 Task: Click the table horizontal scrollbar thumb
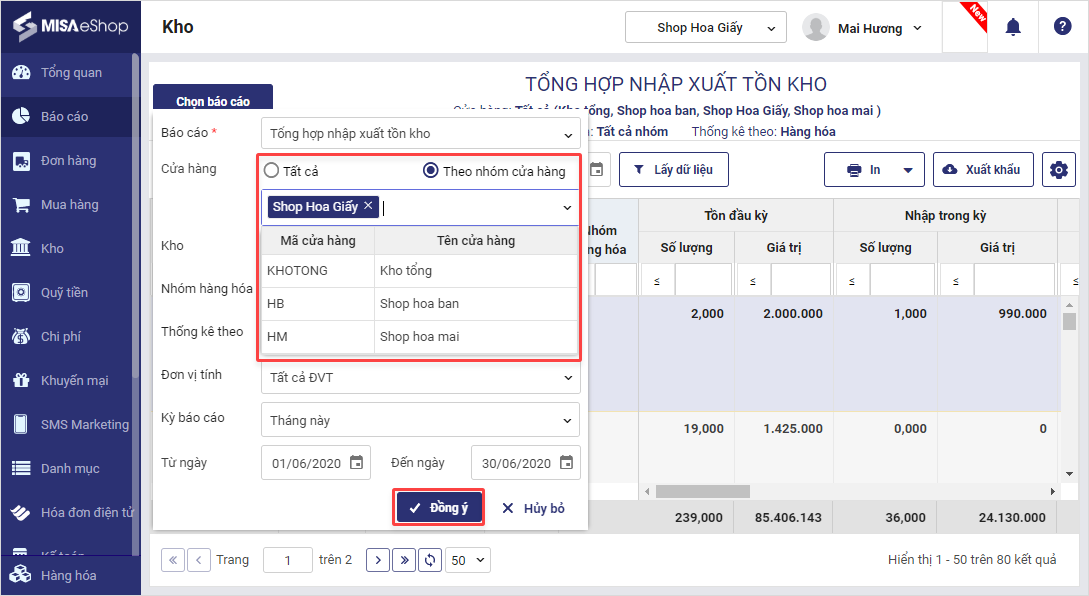(x=703, y=491)
